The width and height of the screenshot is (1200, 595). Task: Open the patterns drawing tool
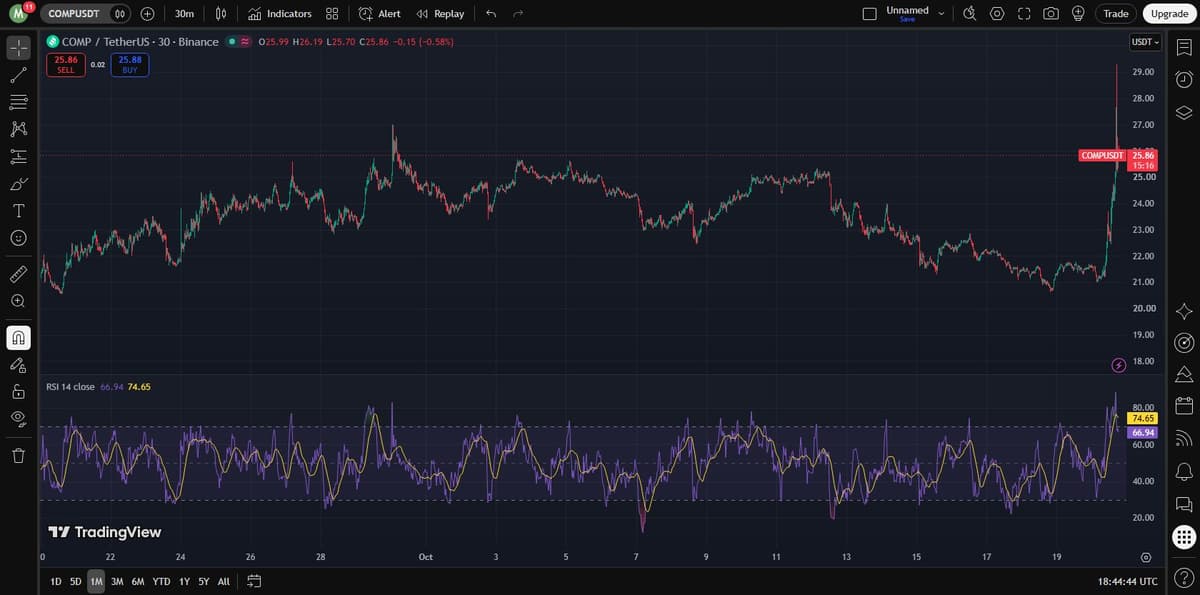click(x=18, y=129)
